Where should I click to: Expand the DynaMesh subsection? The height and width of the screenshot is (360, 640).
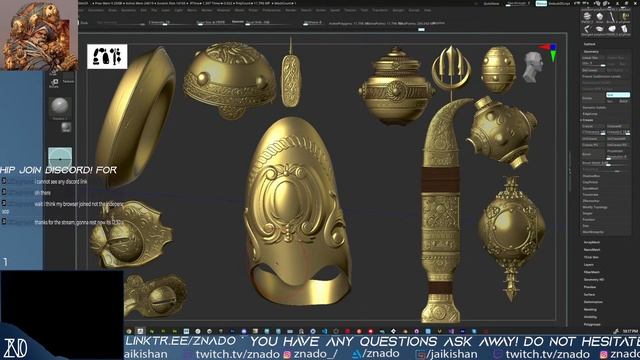tap(590, 189)
